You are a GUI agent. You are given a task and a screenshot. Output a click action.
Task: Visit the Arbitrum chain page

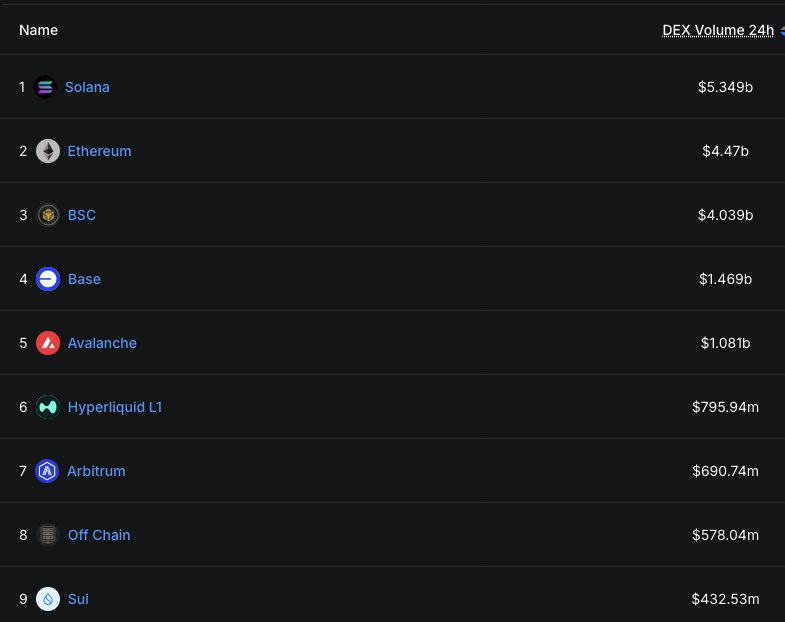pyautogui.click(x=96, y=471)
